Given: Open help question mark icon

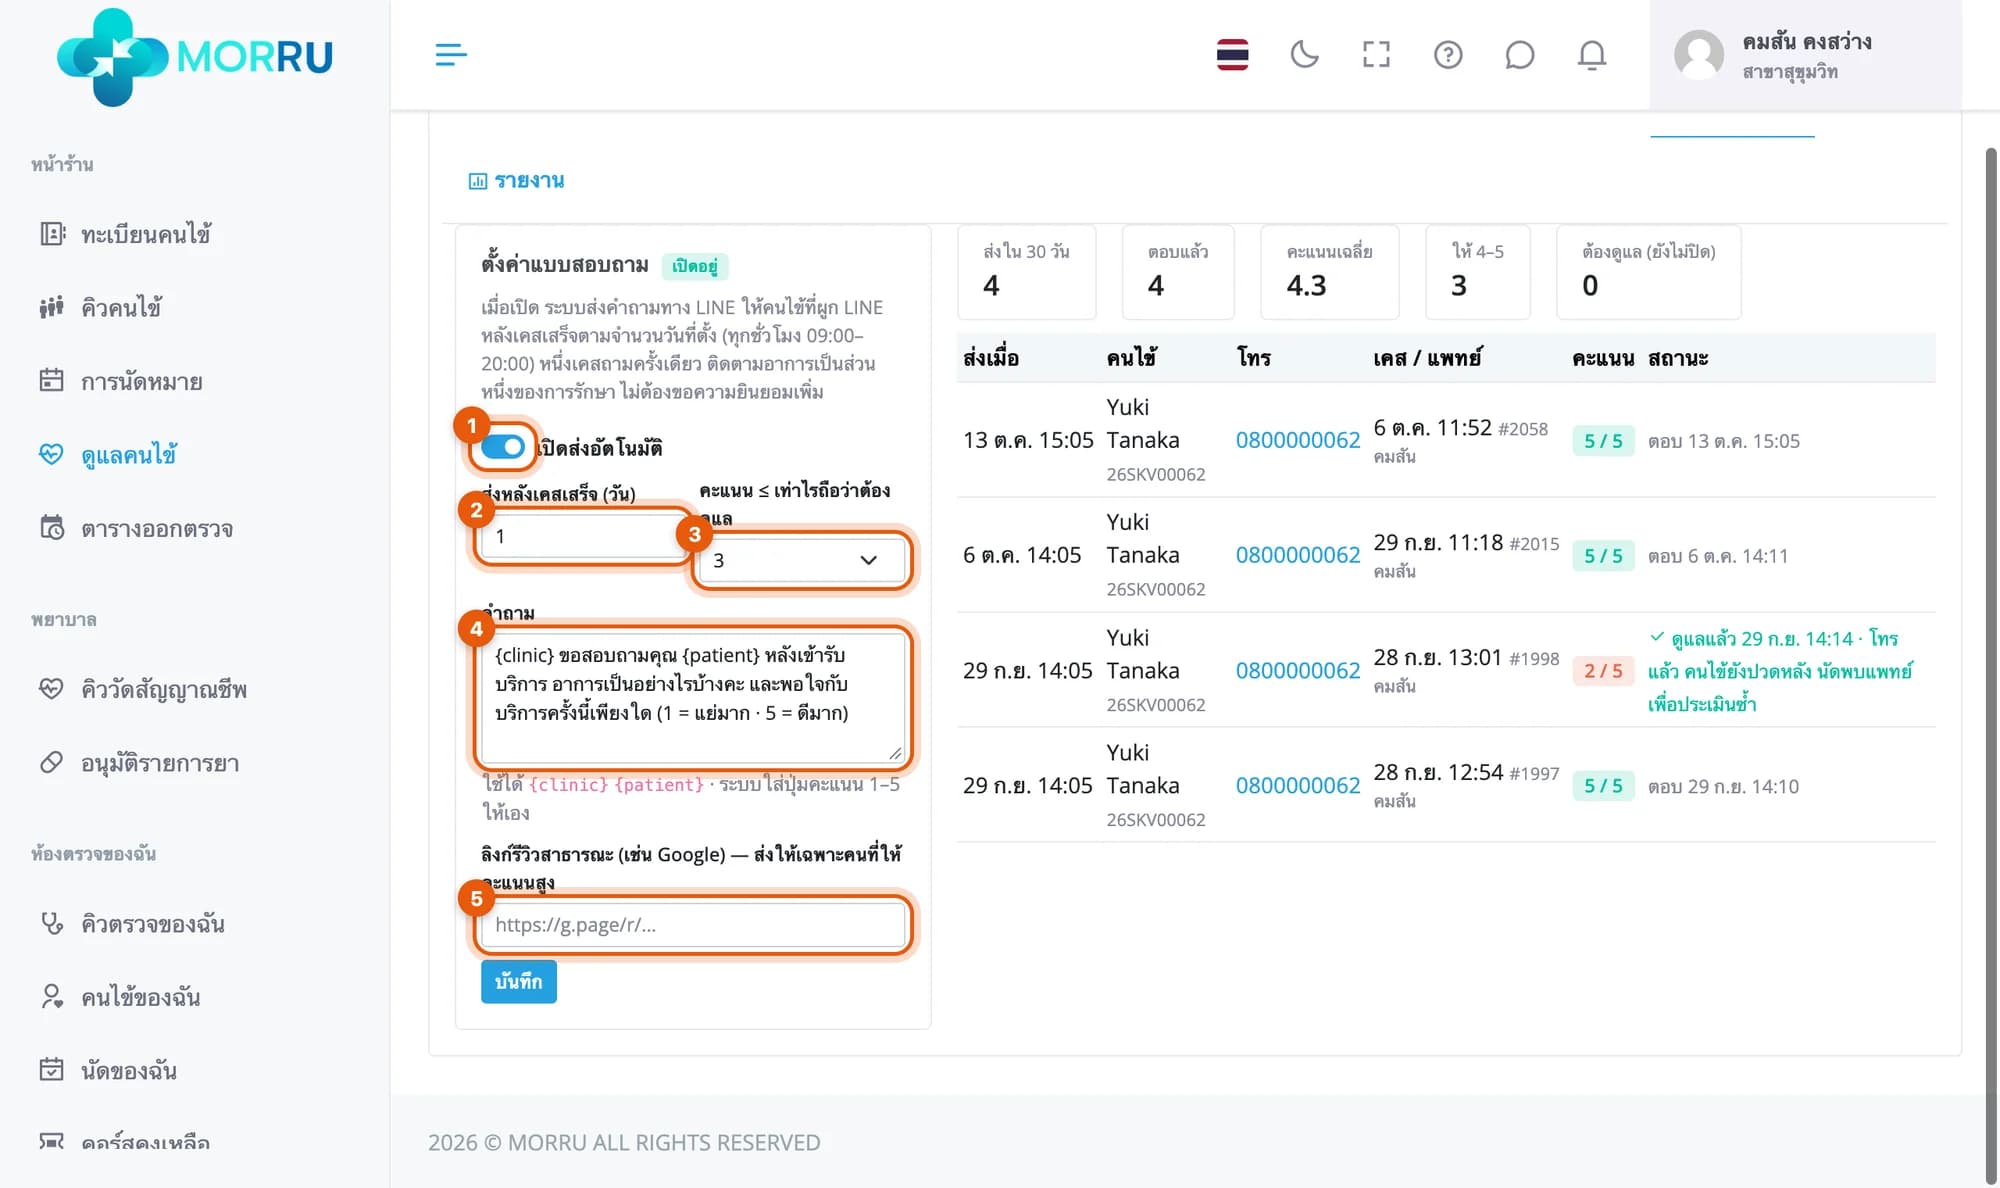Looking at the screenshot, I should click(x=1448, y=54).
